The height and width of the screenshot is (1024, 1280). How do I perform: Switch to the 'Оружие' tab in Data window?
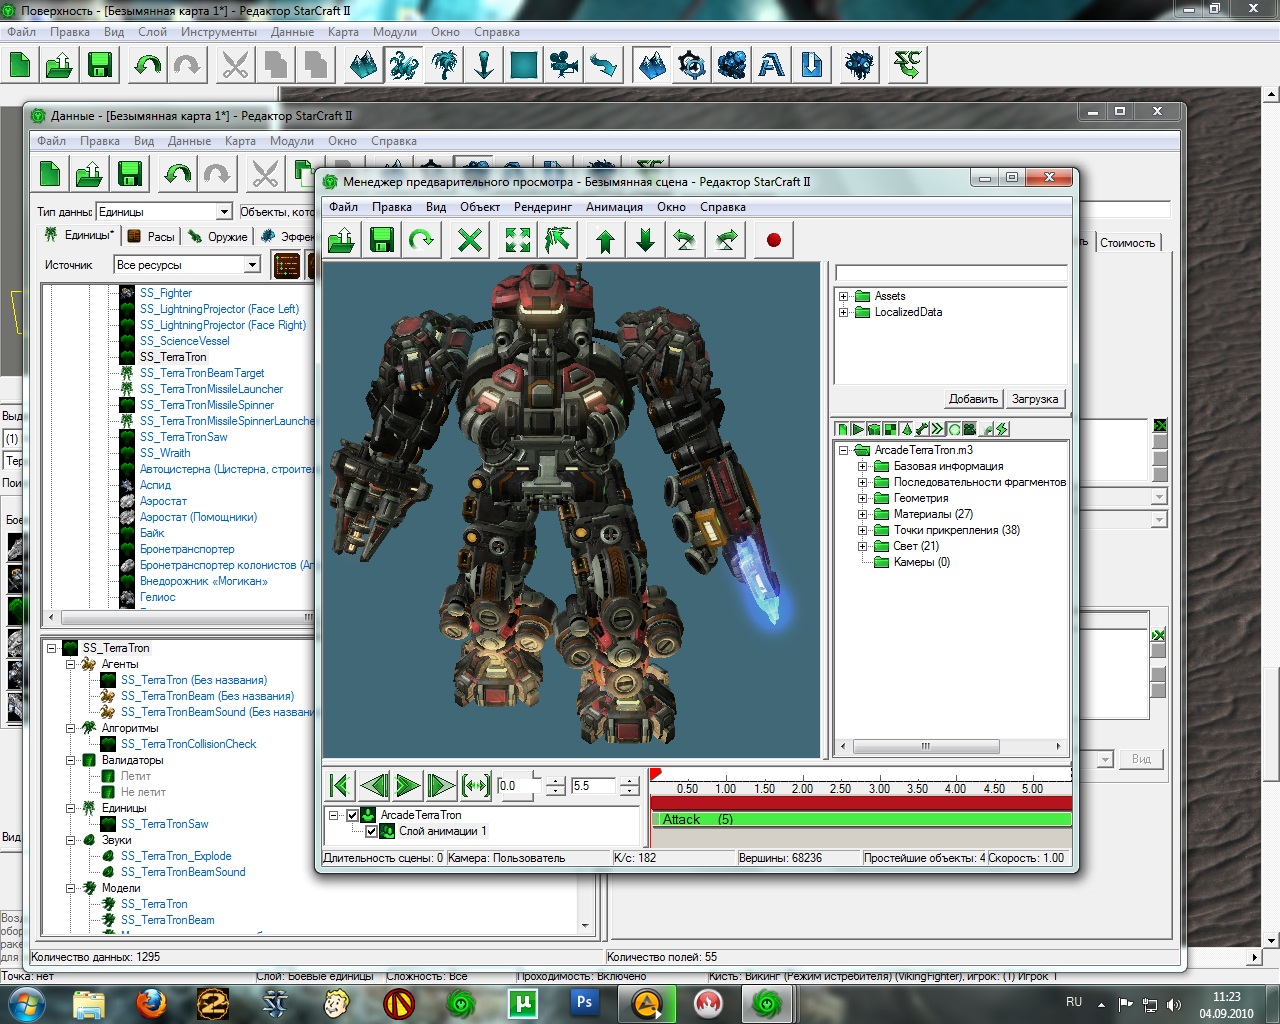point(218,237)
